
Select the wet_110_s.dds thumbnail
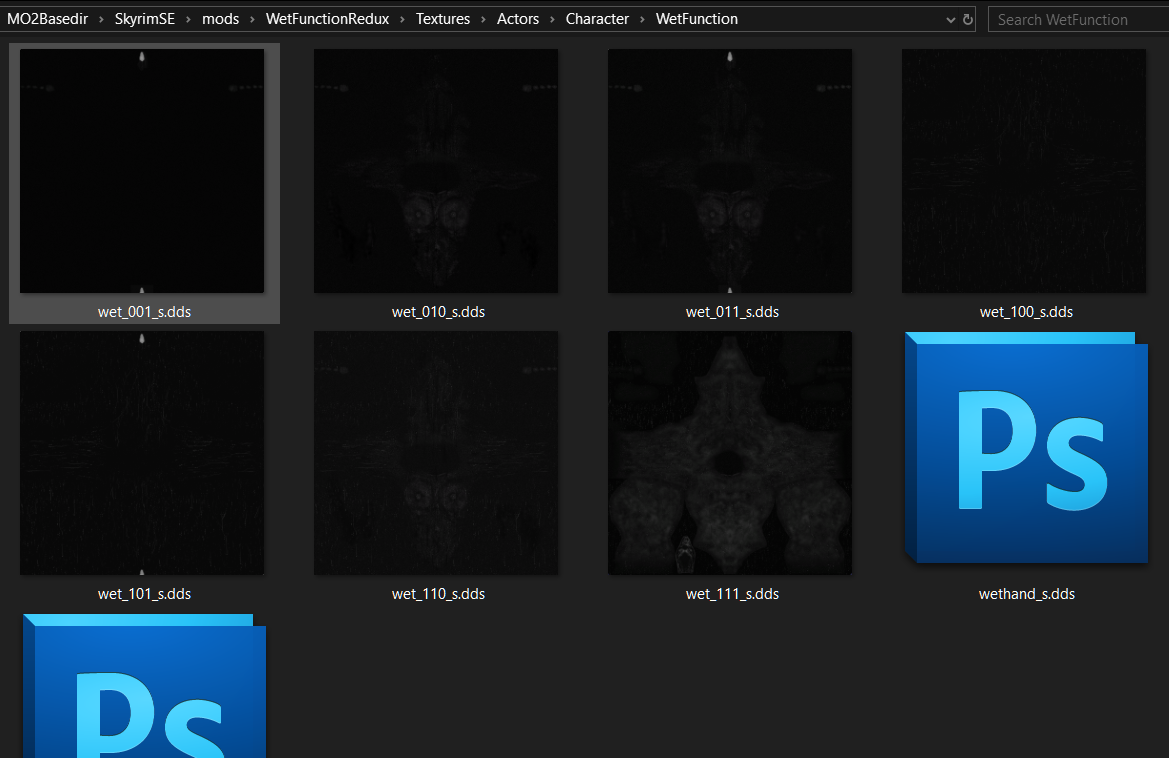(435, 453)
